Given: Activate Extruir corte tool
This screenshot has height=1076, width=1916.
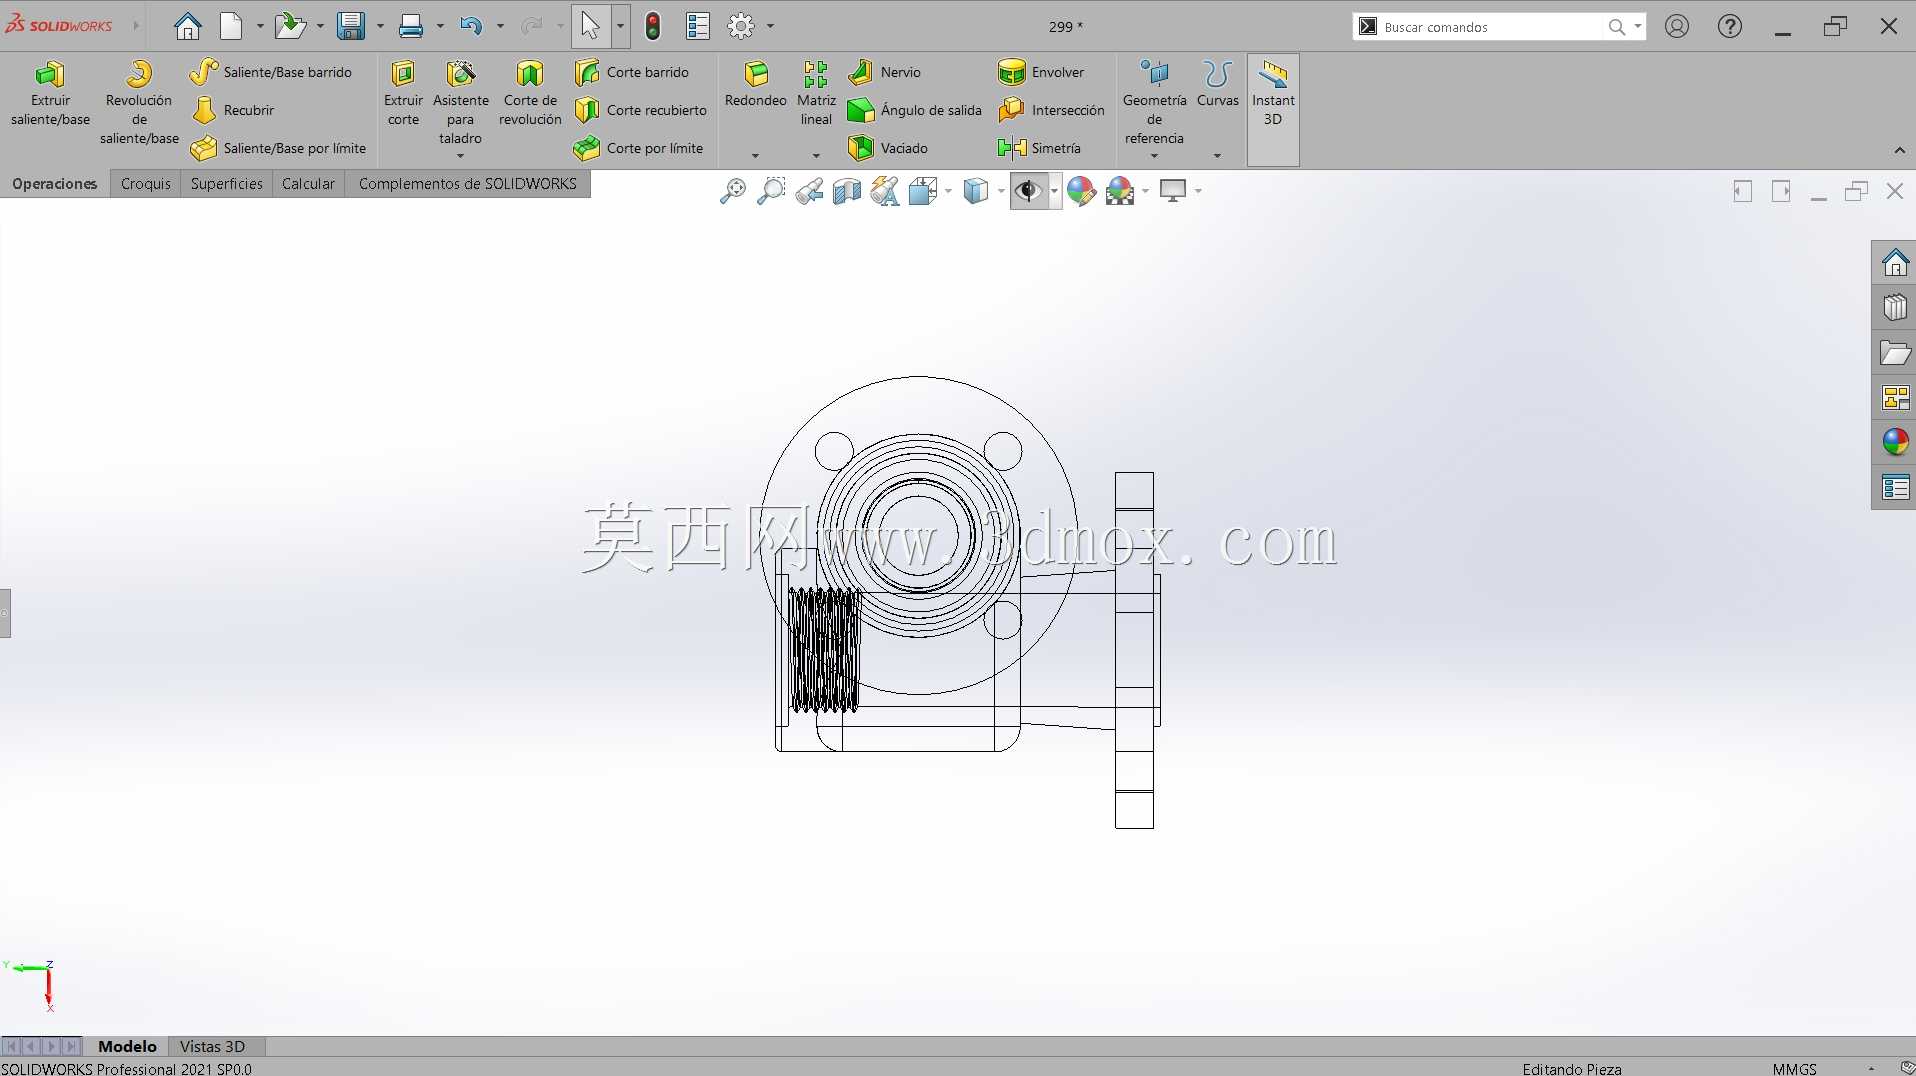Looking at the screenshot, I should tap(403, 95).
